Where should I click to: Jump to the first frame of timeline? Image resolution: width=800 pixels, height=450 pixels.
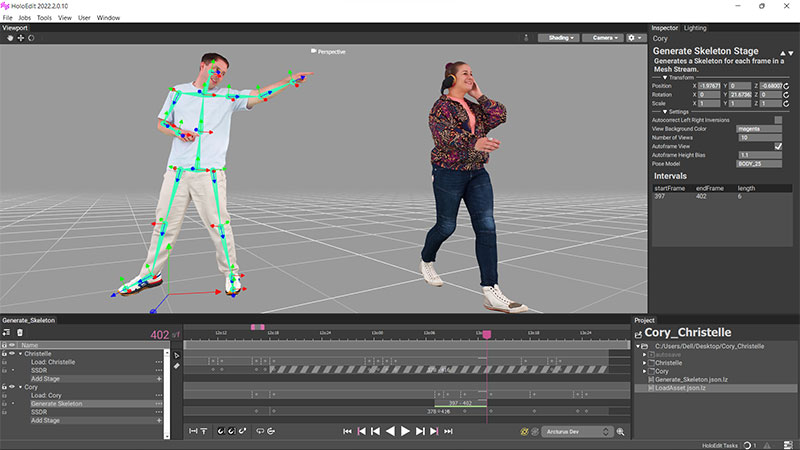[x=347, y=431]
